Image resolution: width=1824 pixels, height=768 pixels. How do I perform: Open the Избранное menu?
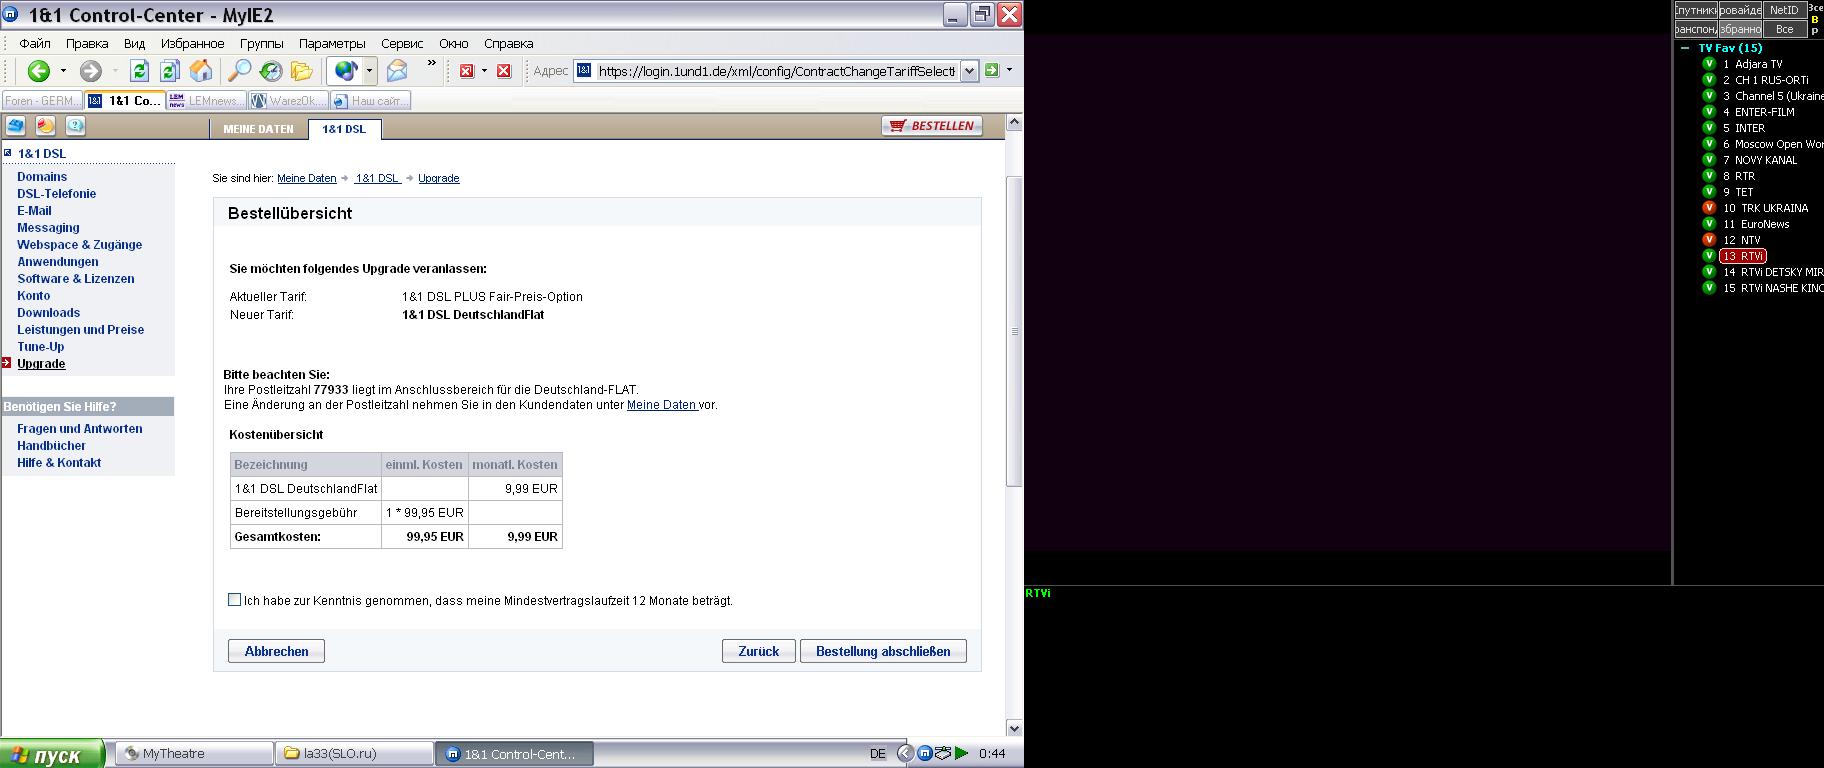tap(192, 43)
